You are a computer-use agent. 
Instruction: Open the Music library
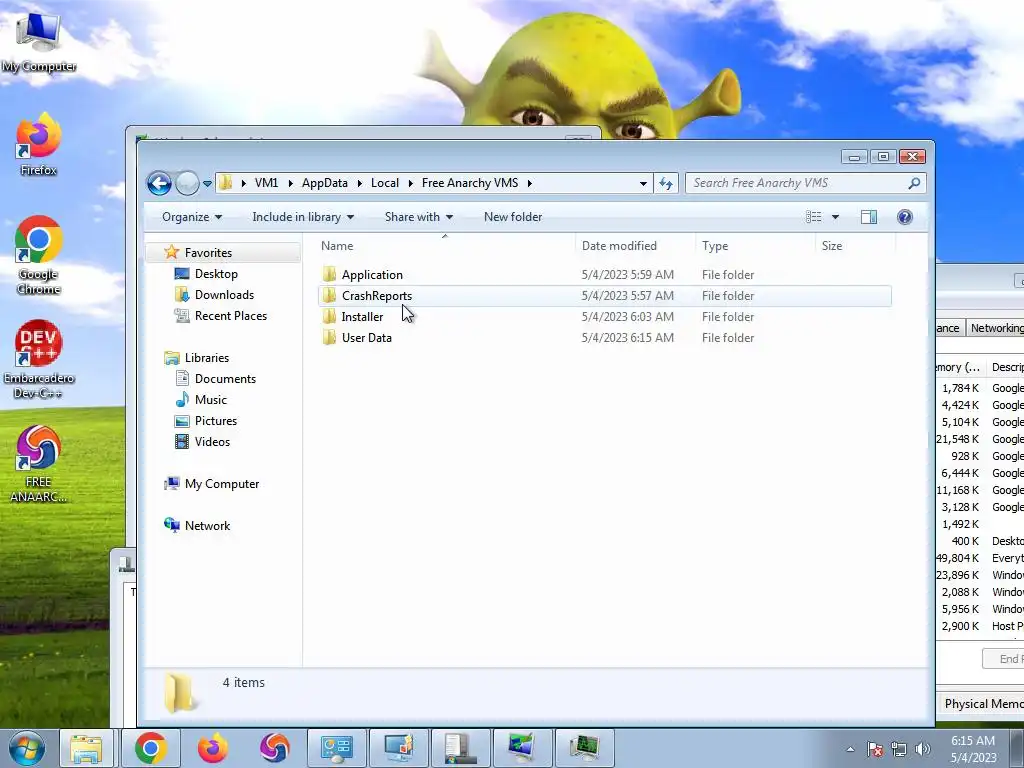pos(210,400)
